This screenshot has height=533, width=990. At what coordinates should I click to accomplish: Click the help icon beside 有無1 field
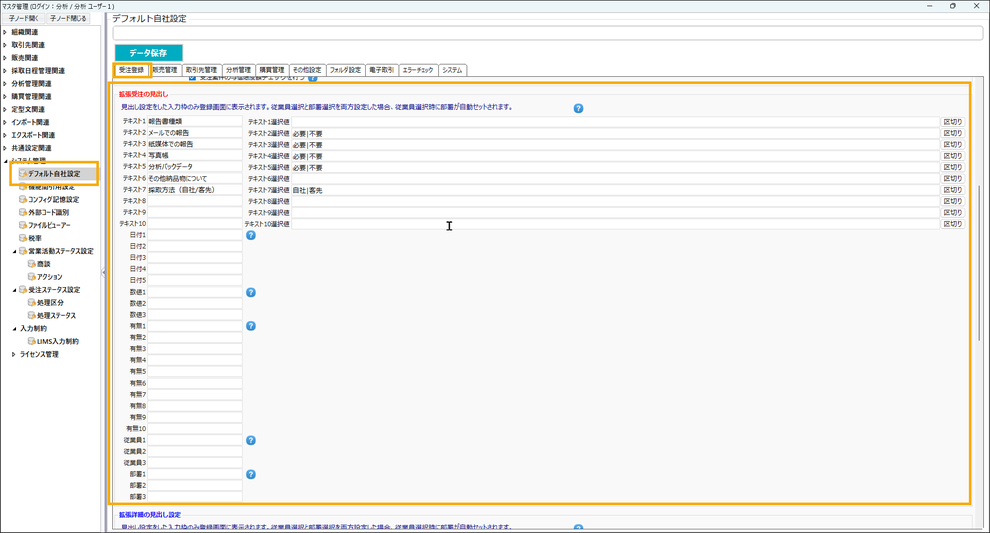251,326
